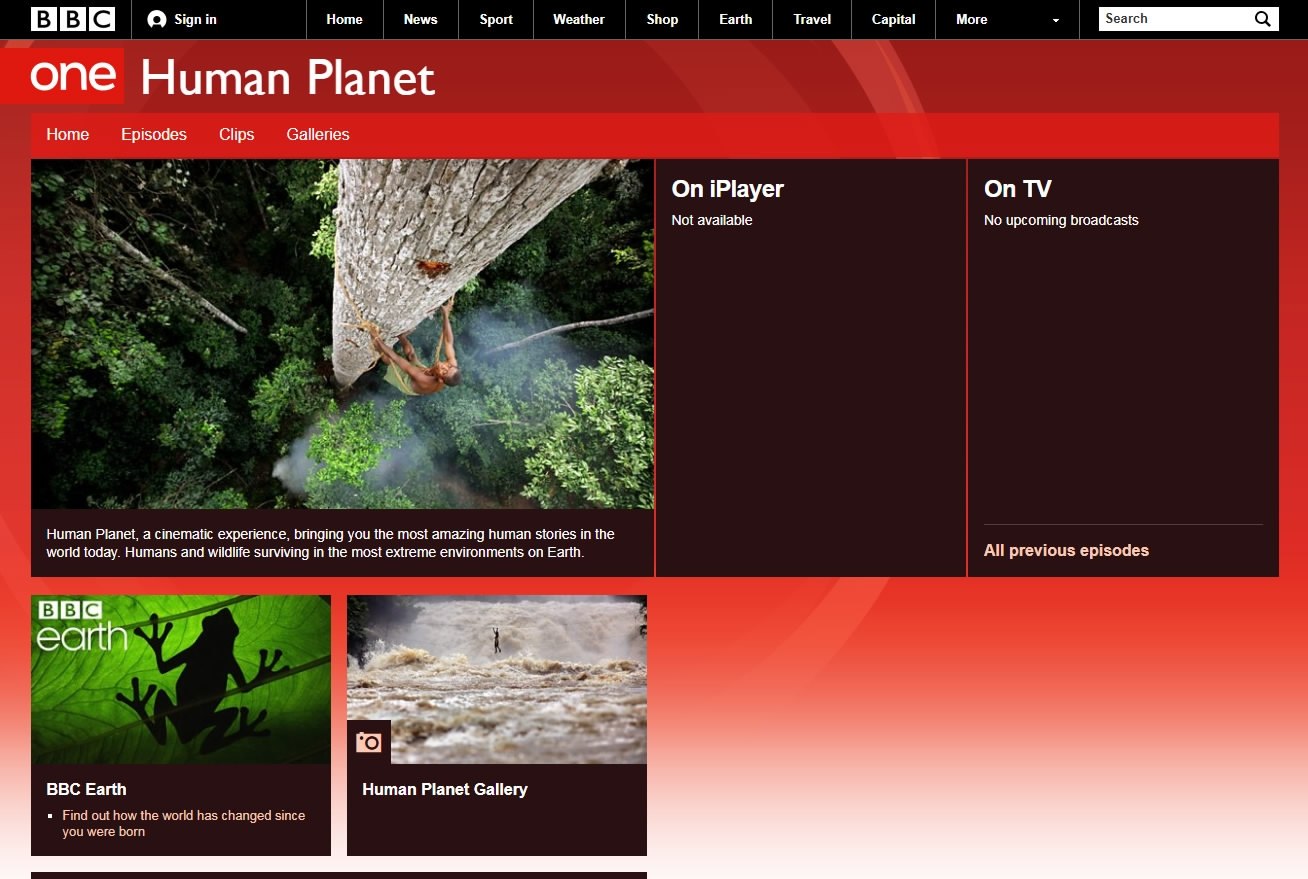
Task: Expand the More dropdown arrow
Action: [x=1056, y=20]
